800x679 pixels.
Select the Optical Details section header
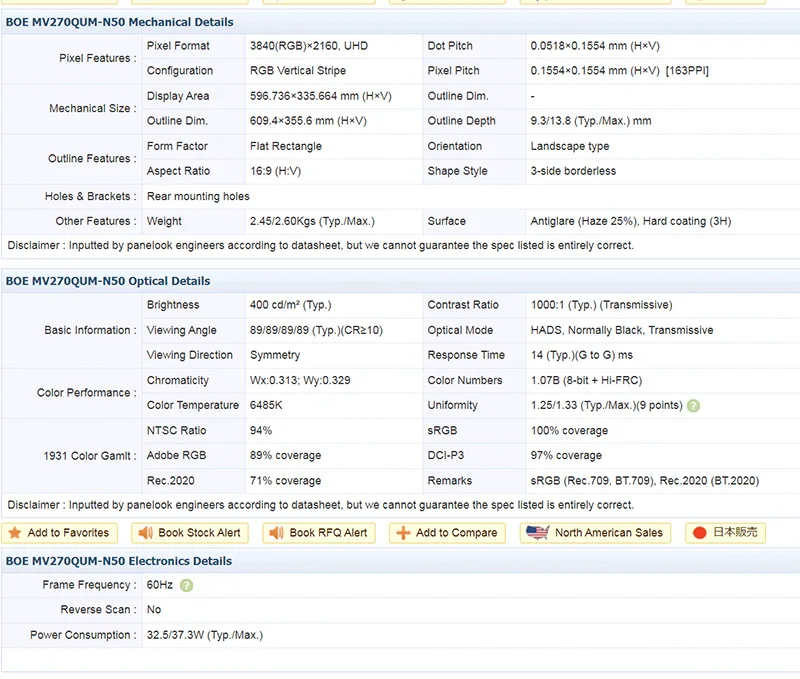tap(108, 281)
